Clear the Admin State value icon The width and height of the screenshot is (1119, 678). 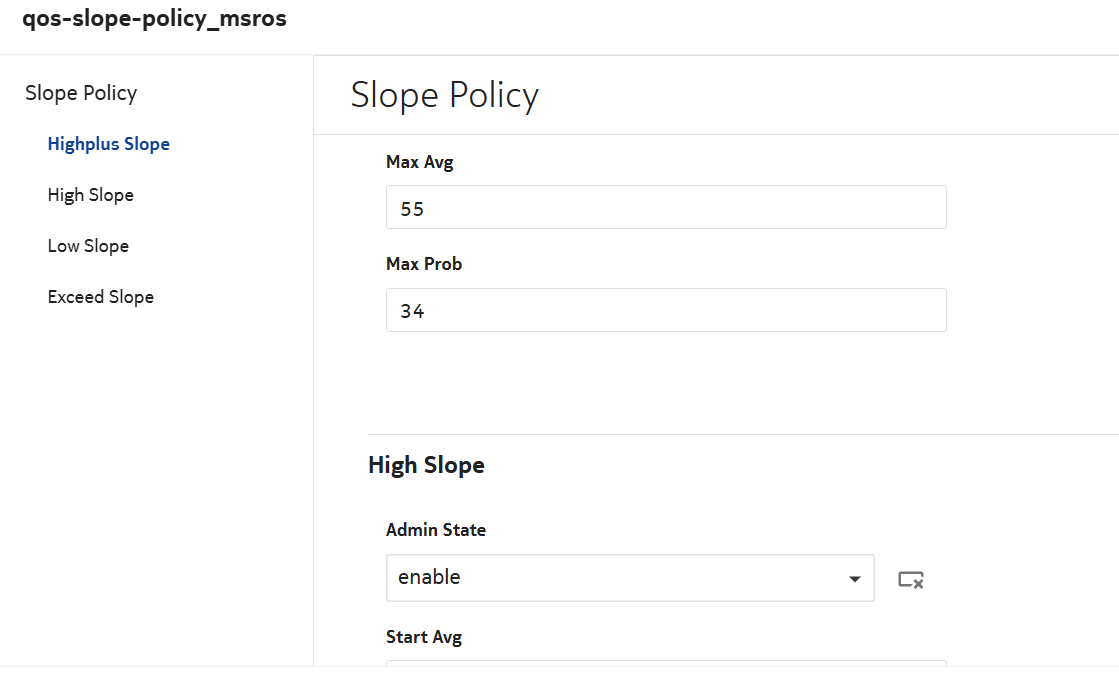(910, 579)
